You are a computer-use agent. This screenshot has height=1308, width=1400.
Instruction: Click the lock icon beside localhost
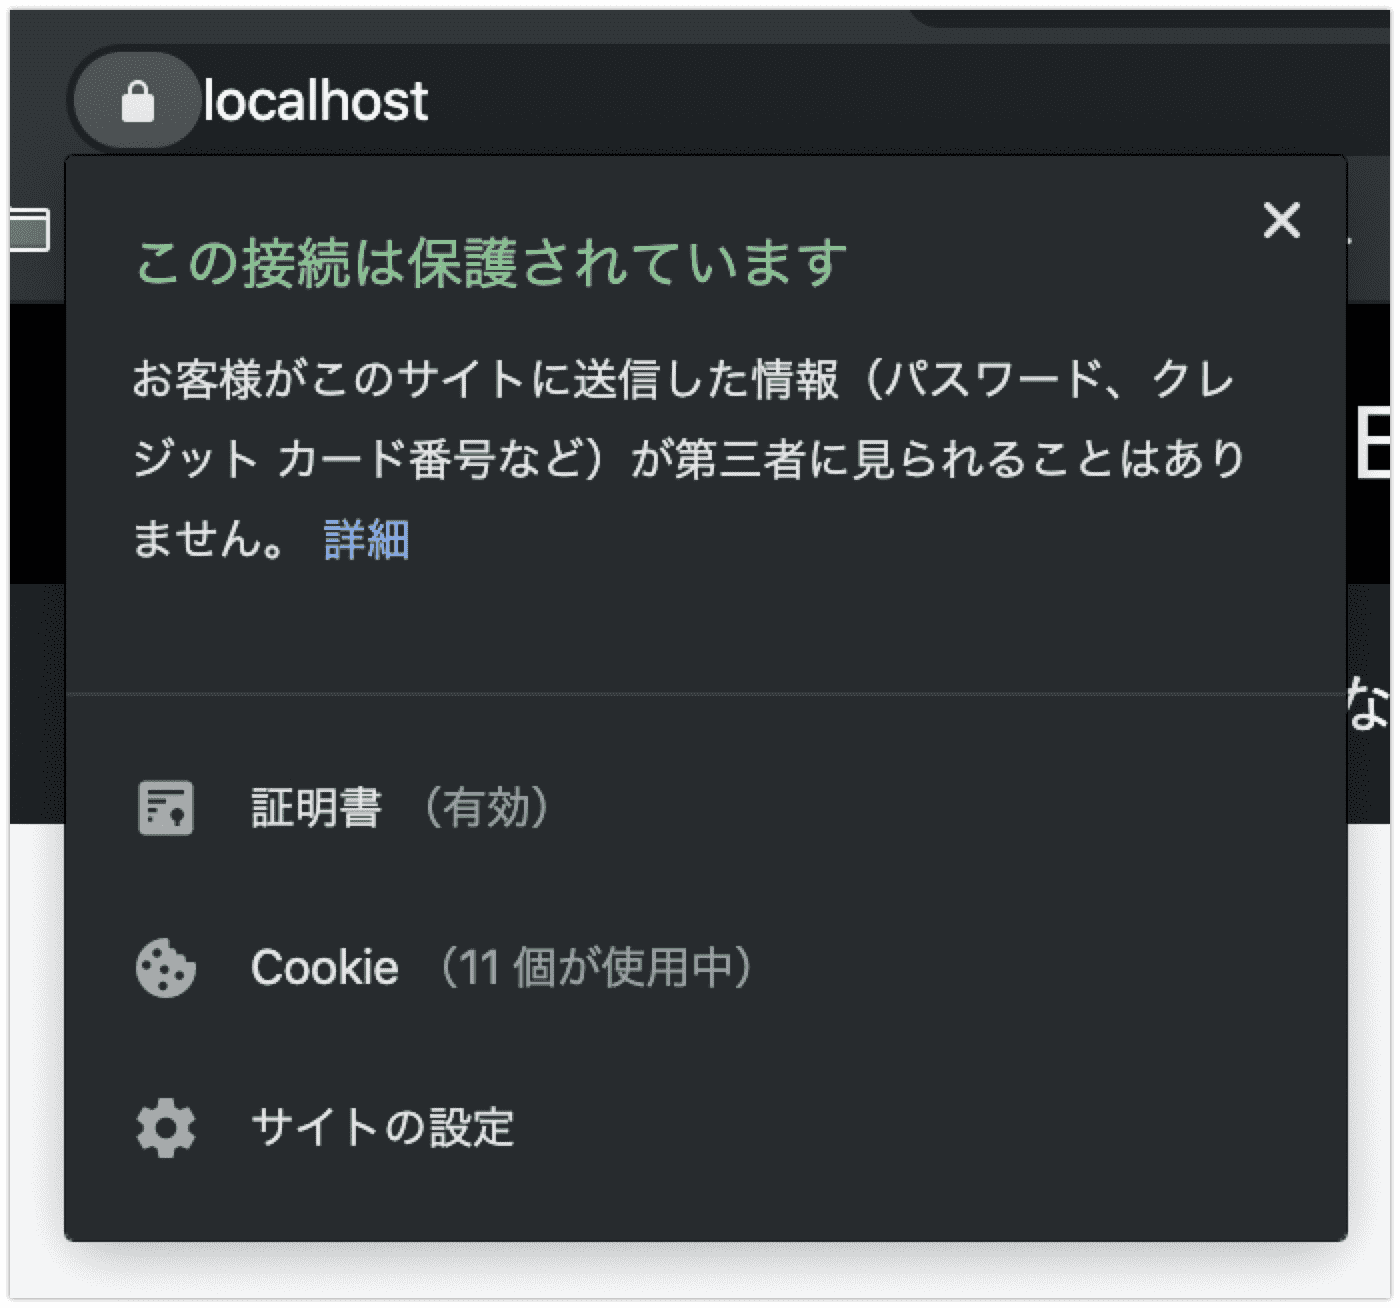click(137, 102)
